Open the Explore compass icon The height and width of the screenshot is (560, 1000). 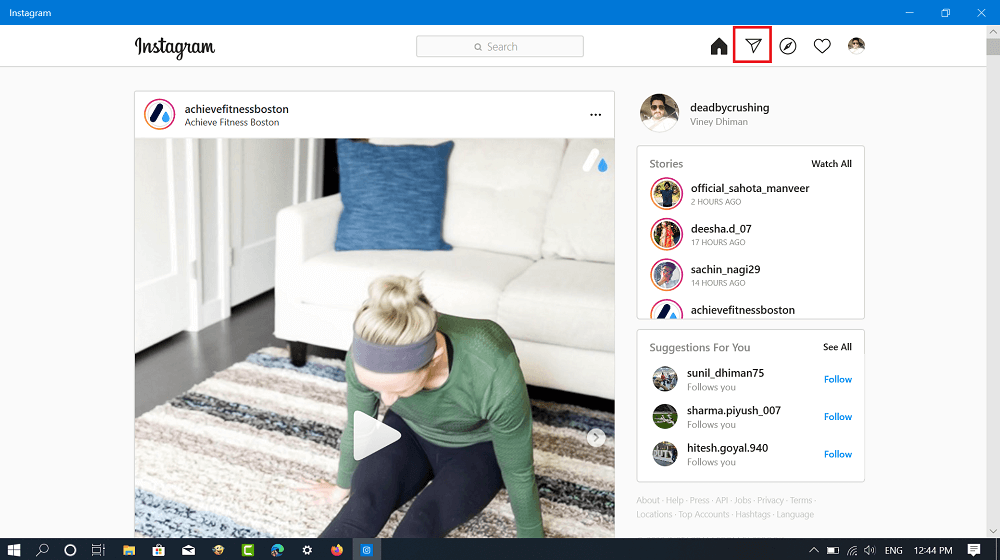[x=788, y=47]
